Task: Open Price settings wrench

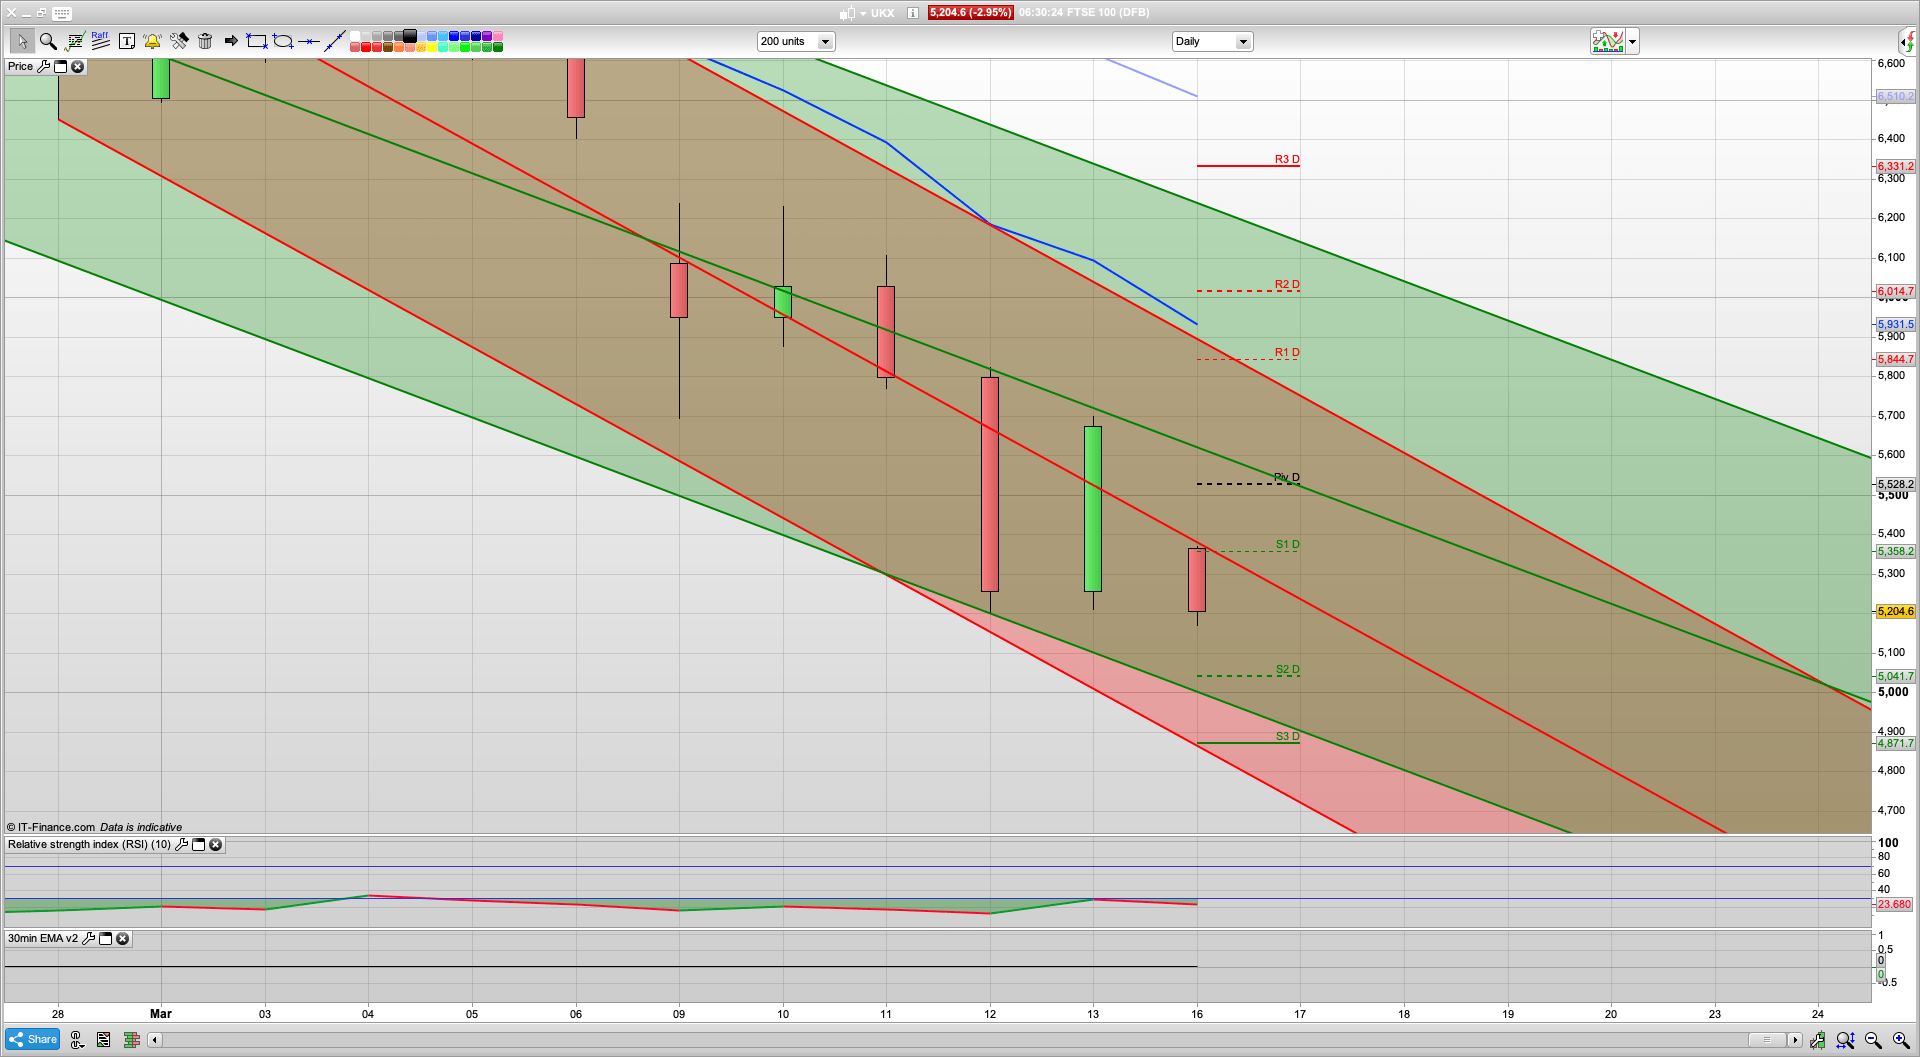Action: [x=43, y=67]
